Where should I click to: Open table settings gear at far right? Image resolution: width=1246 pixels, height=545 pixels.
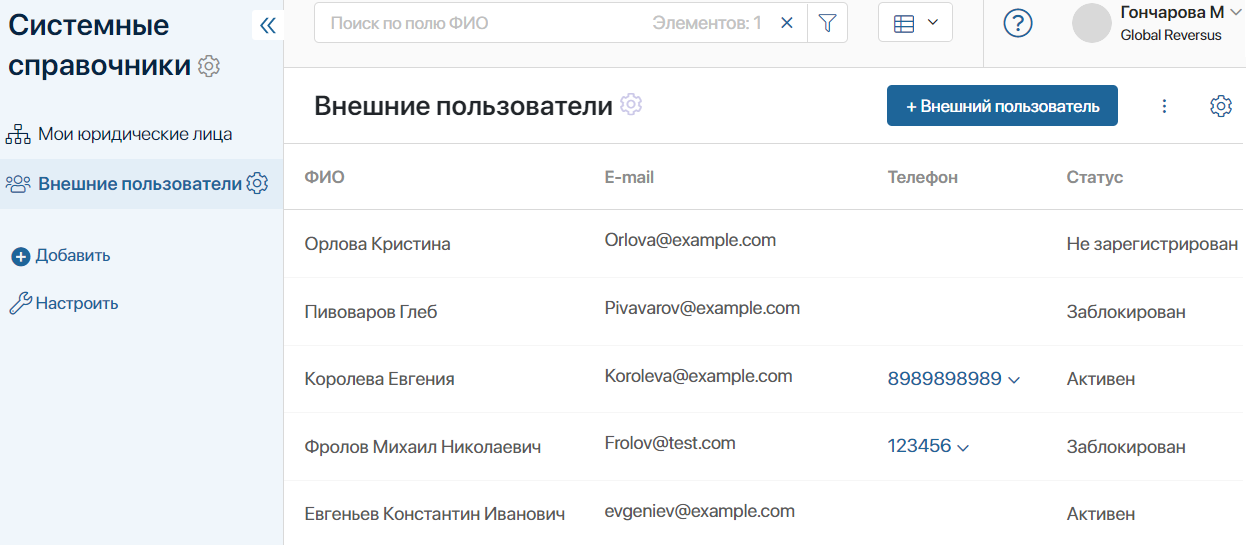[x=1221, y=106]
